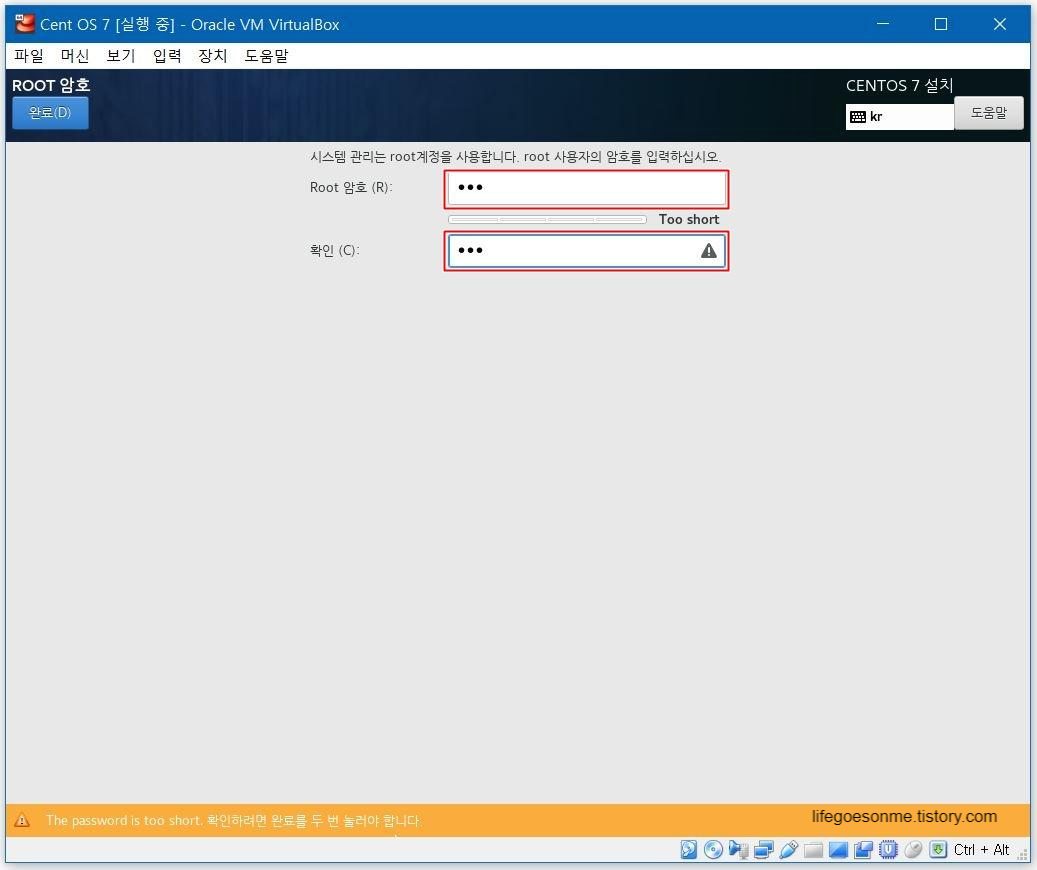Close the VirtualBox window

(x=999, y=24)
